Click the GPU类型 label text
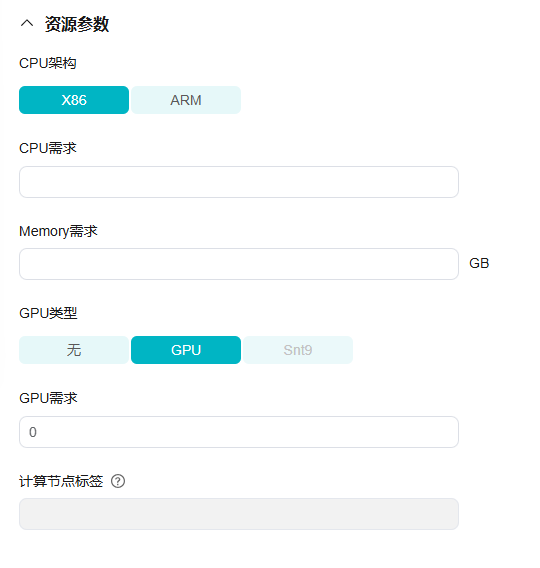The height and width of the screenshot is (568, 540). (x=48, y=313)
